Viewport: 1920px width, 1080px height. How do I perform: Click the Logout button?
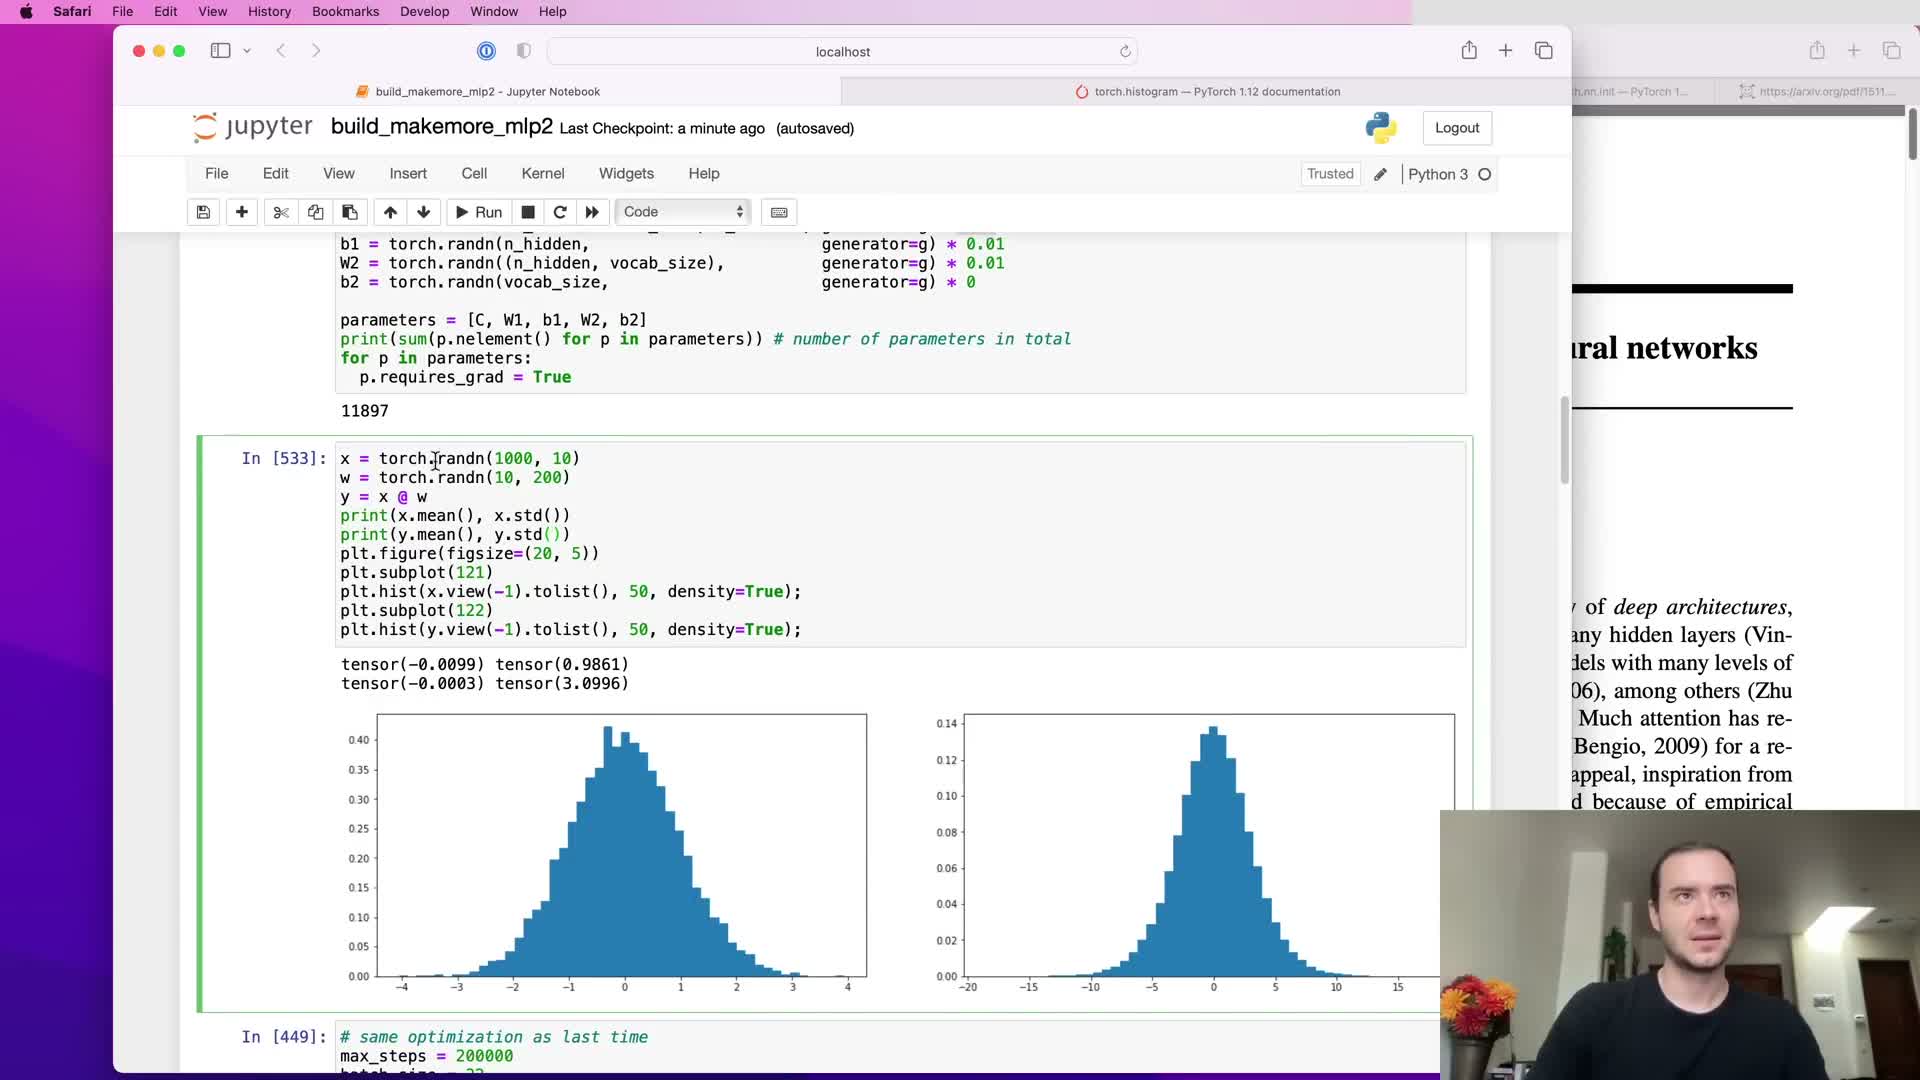click(1456, 128)
